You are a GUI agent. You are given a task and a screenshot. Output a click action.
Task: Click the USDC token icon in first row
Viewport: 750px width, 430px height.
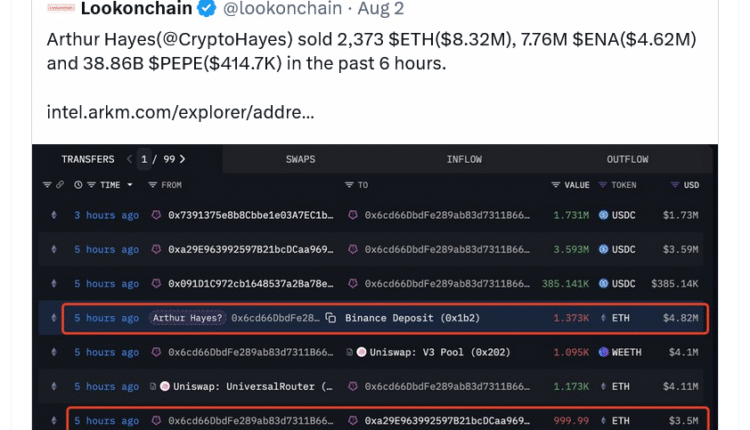click(604, 215)
